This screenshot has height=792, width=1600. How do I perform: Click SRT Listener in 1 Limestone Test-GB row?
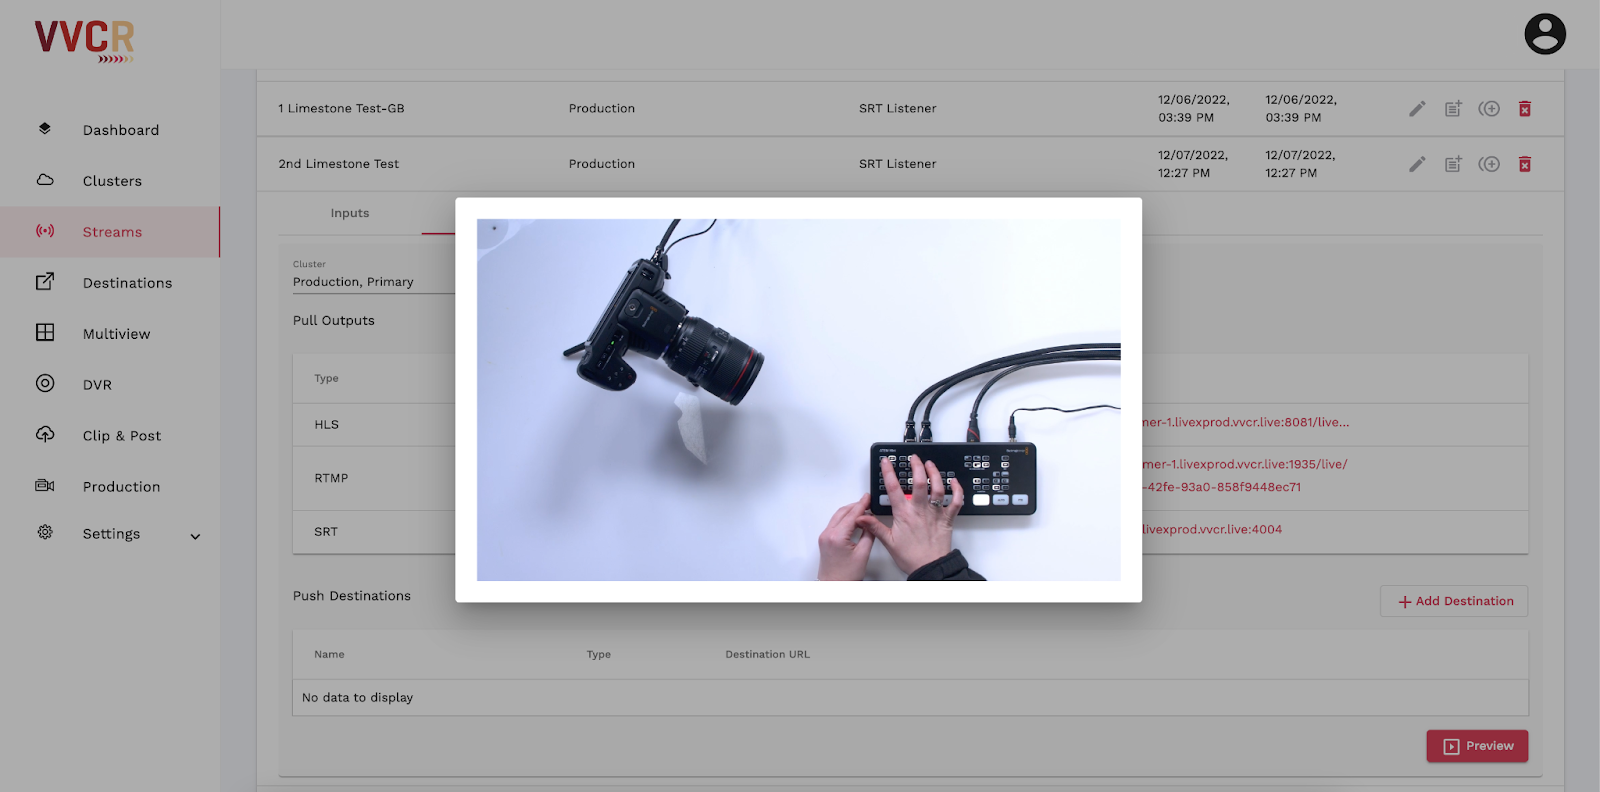(897, 108)
